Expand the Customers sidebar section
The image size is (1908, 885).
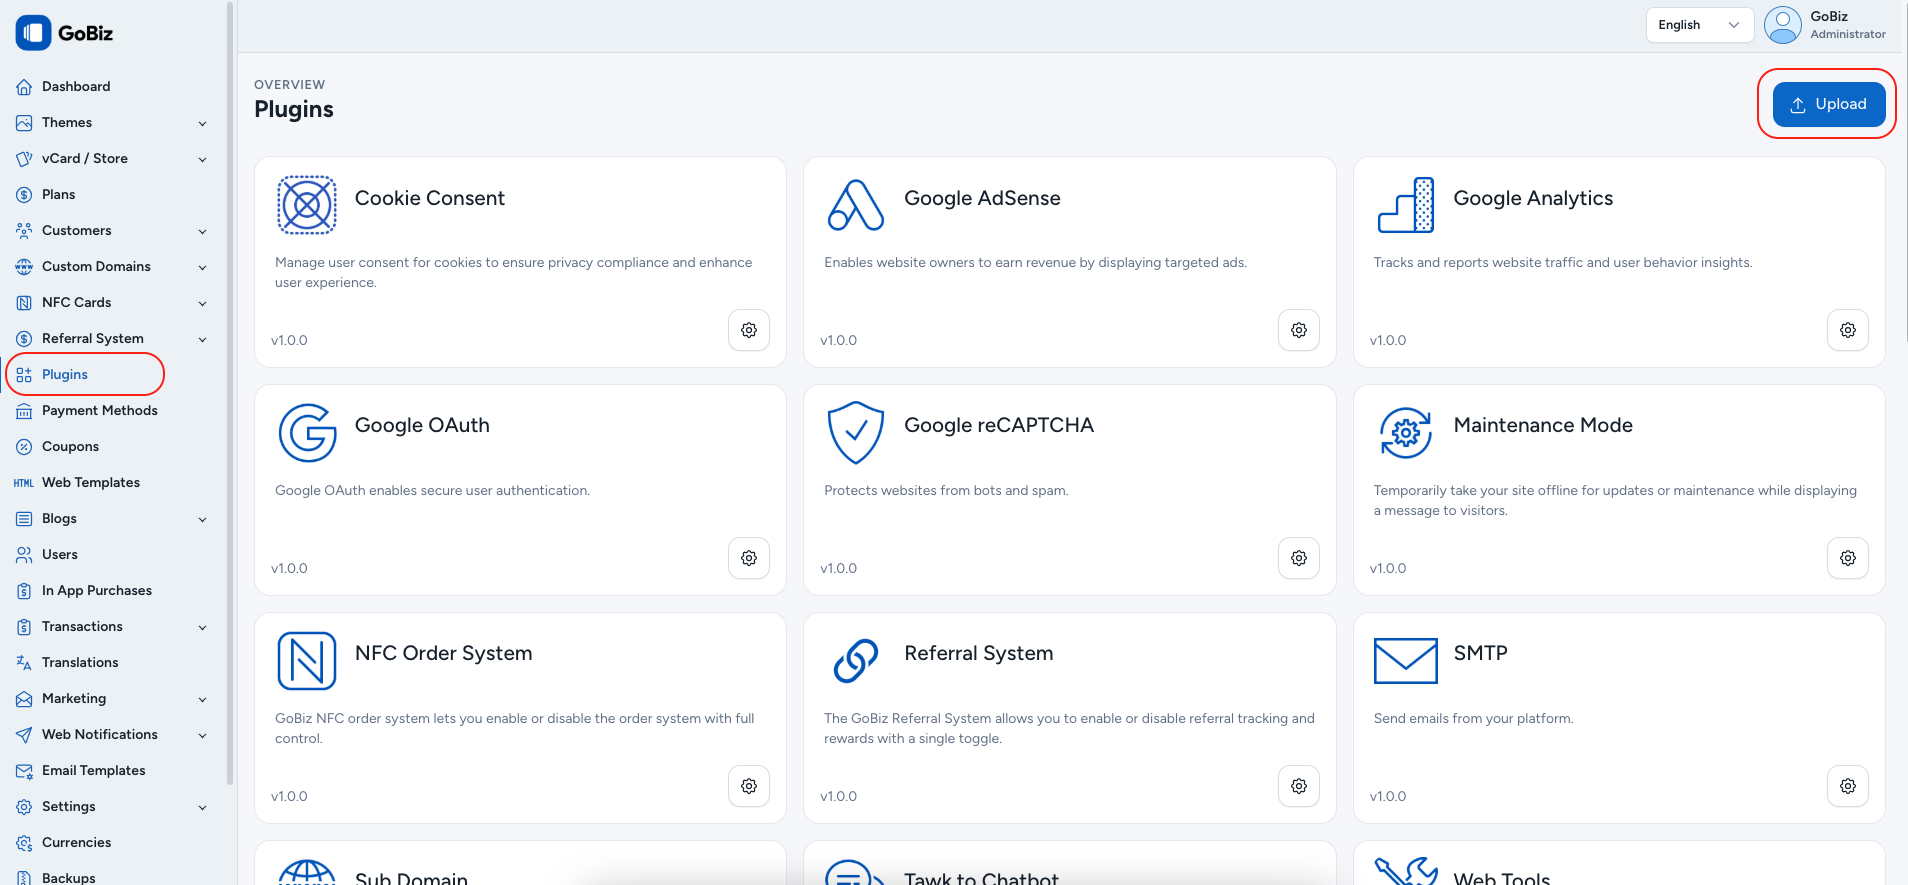pos(202,231)
